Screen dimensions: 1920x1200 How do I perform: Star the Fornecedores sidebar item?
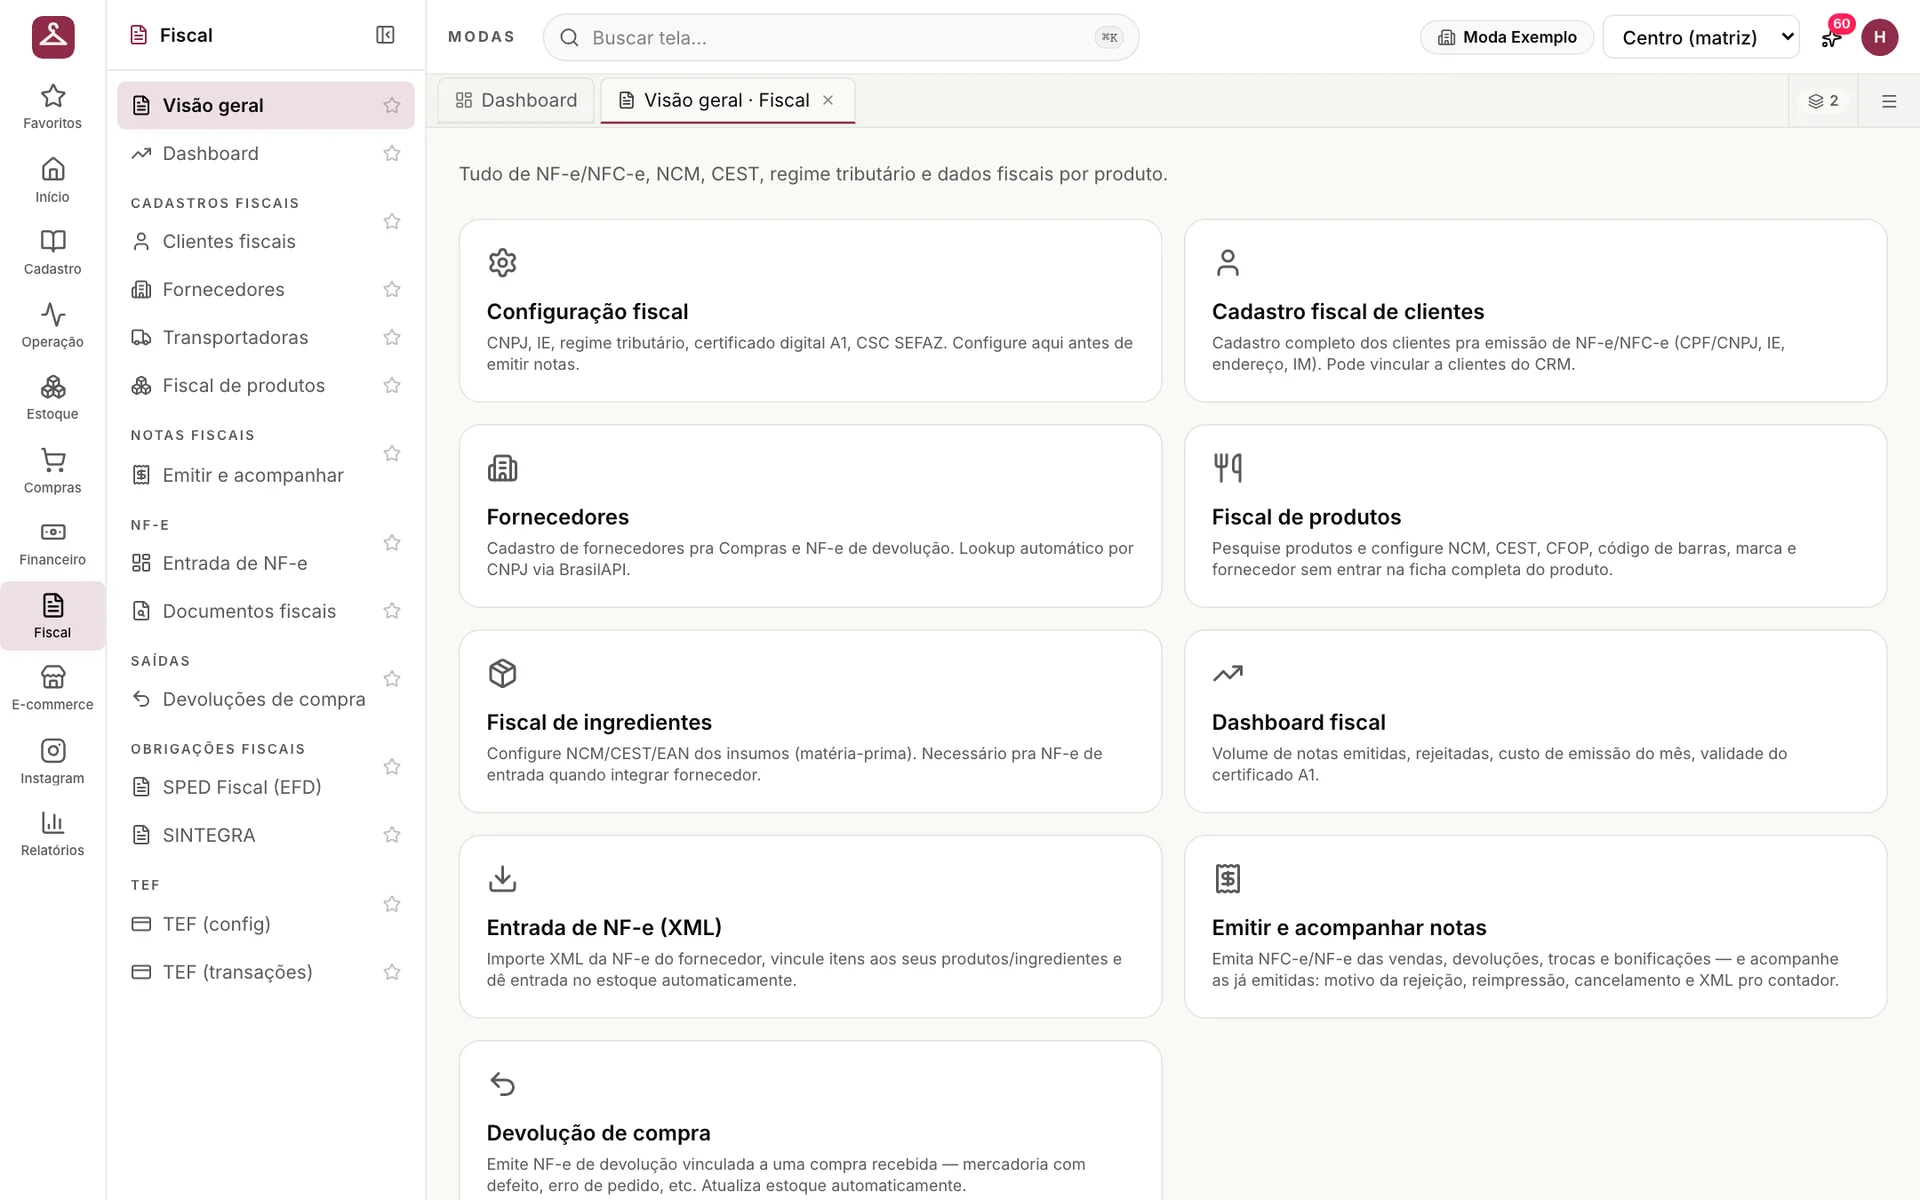(392, 289)
